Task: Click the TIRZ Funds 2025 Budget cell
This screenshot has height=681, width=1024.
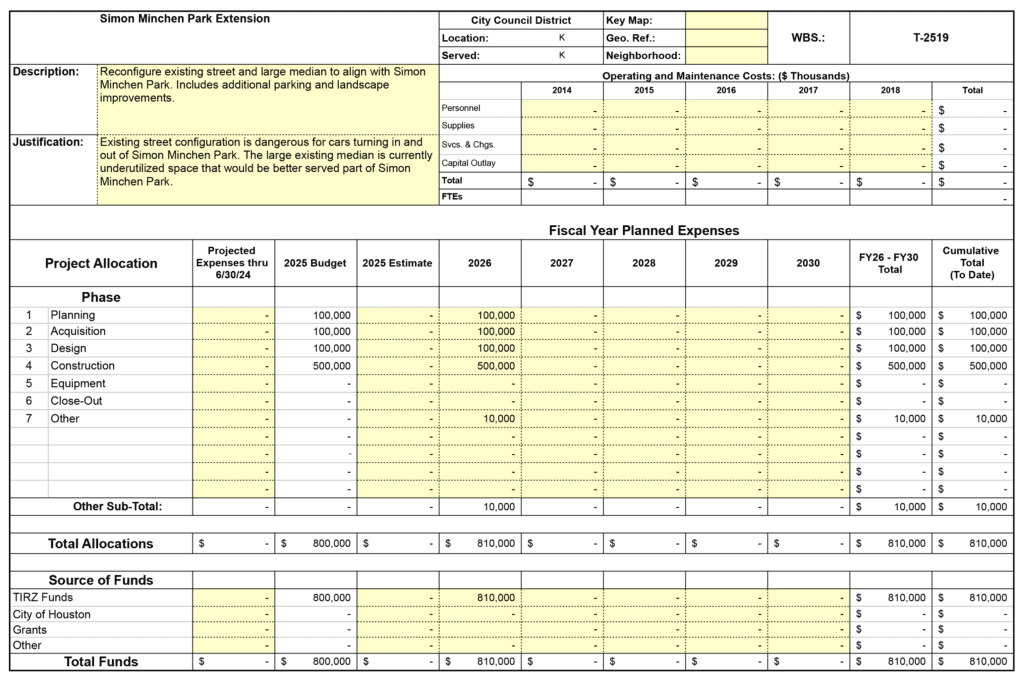Action: [x=315, y=598]
